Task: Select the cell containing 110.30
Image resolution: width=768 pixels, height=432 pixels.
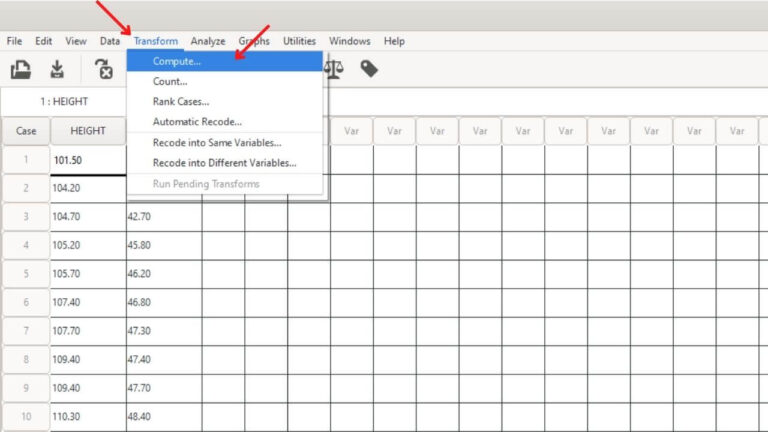Action: click(x=88, y=416)
